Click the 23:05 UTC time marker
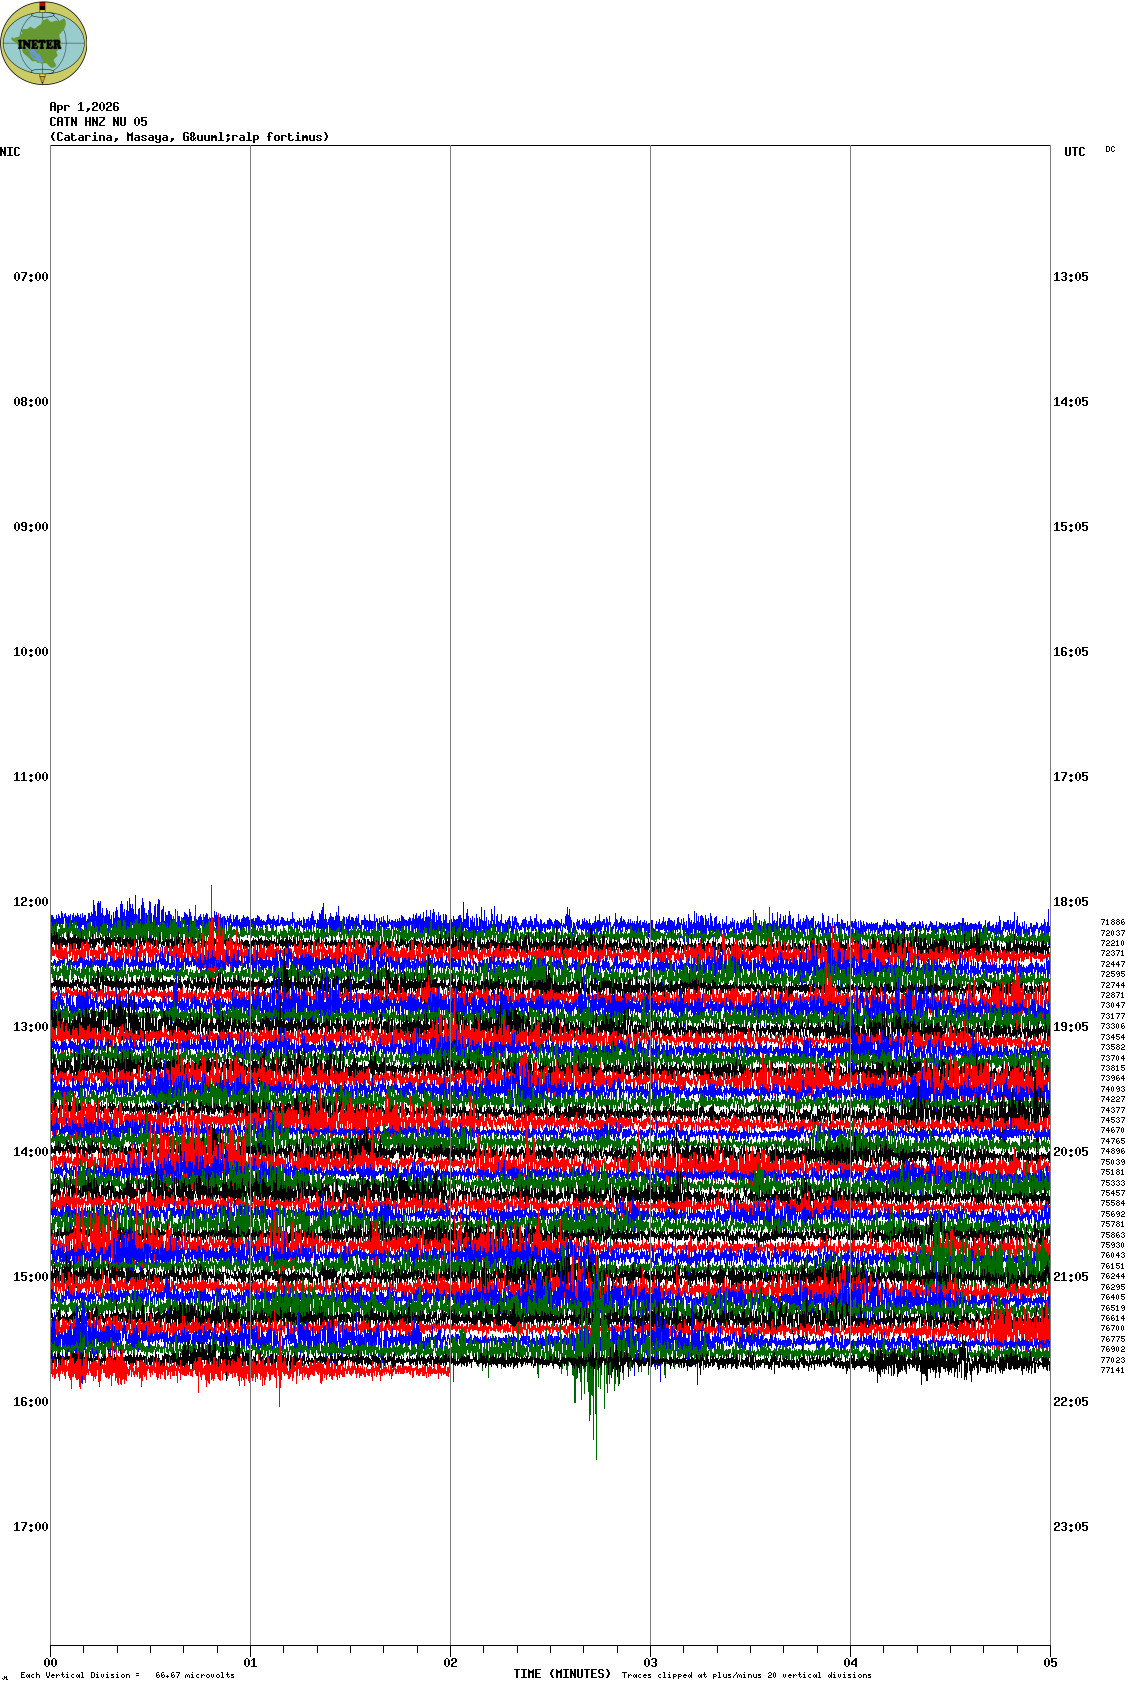The width and height of the screenshot is (1130, 1689). [x=1070, y=1527]
